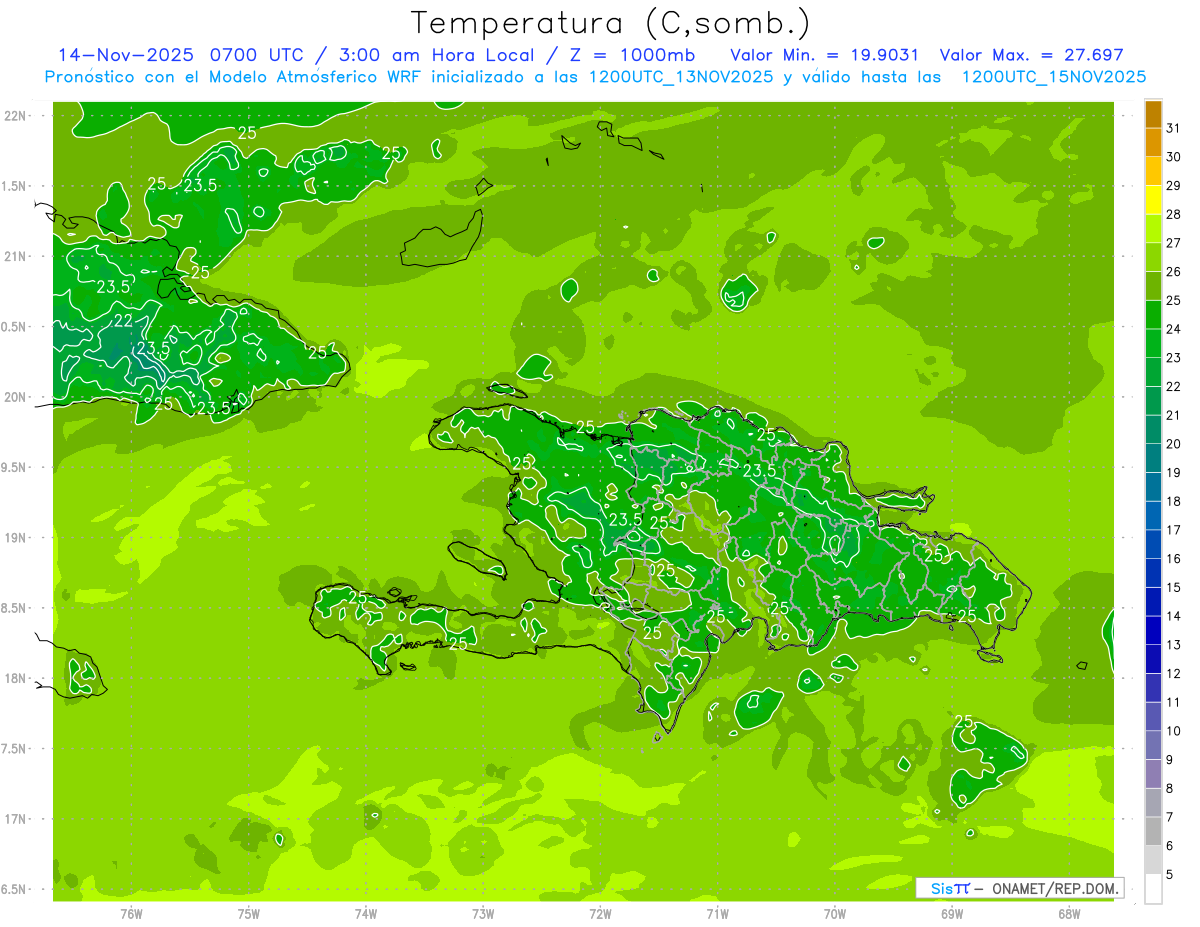Click legend label "21"
The image size is (1200, 927).
pos(1173,415)
